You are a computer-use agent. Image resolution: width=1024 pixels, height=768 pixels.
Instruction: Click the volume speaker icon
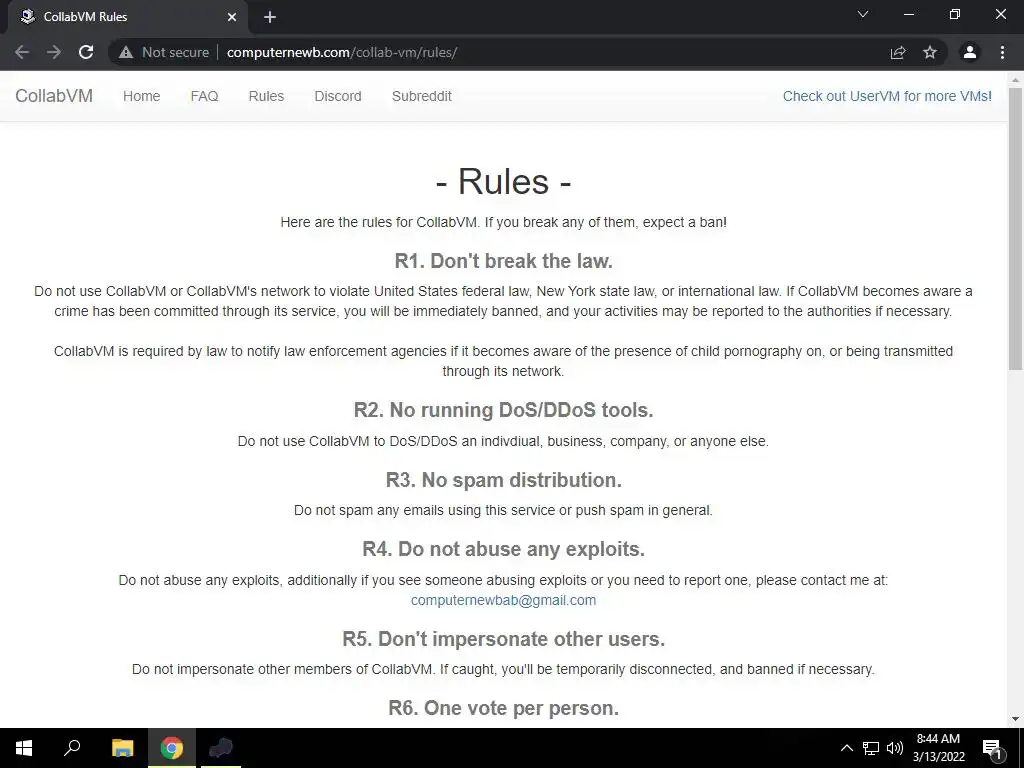pos(895,748)
